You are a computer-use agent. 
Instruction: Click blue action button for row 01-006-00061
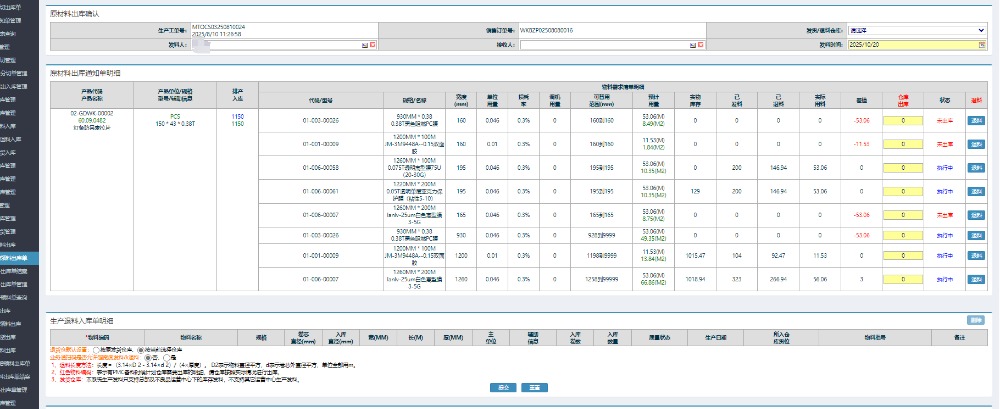975,190
